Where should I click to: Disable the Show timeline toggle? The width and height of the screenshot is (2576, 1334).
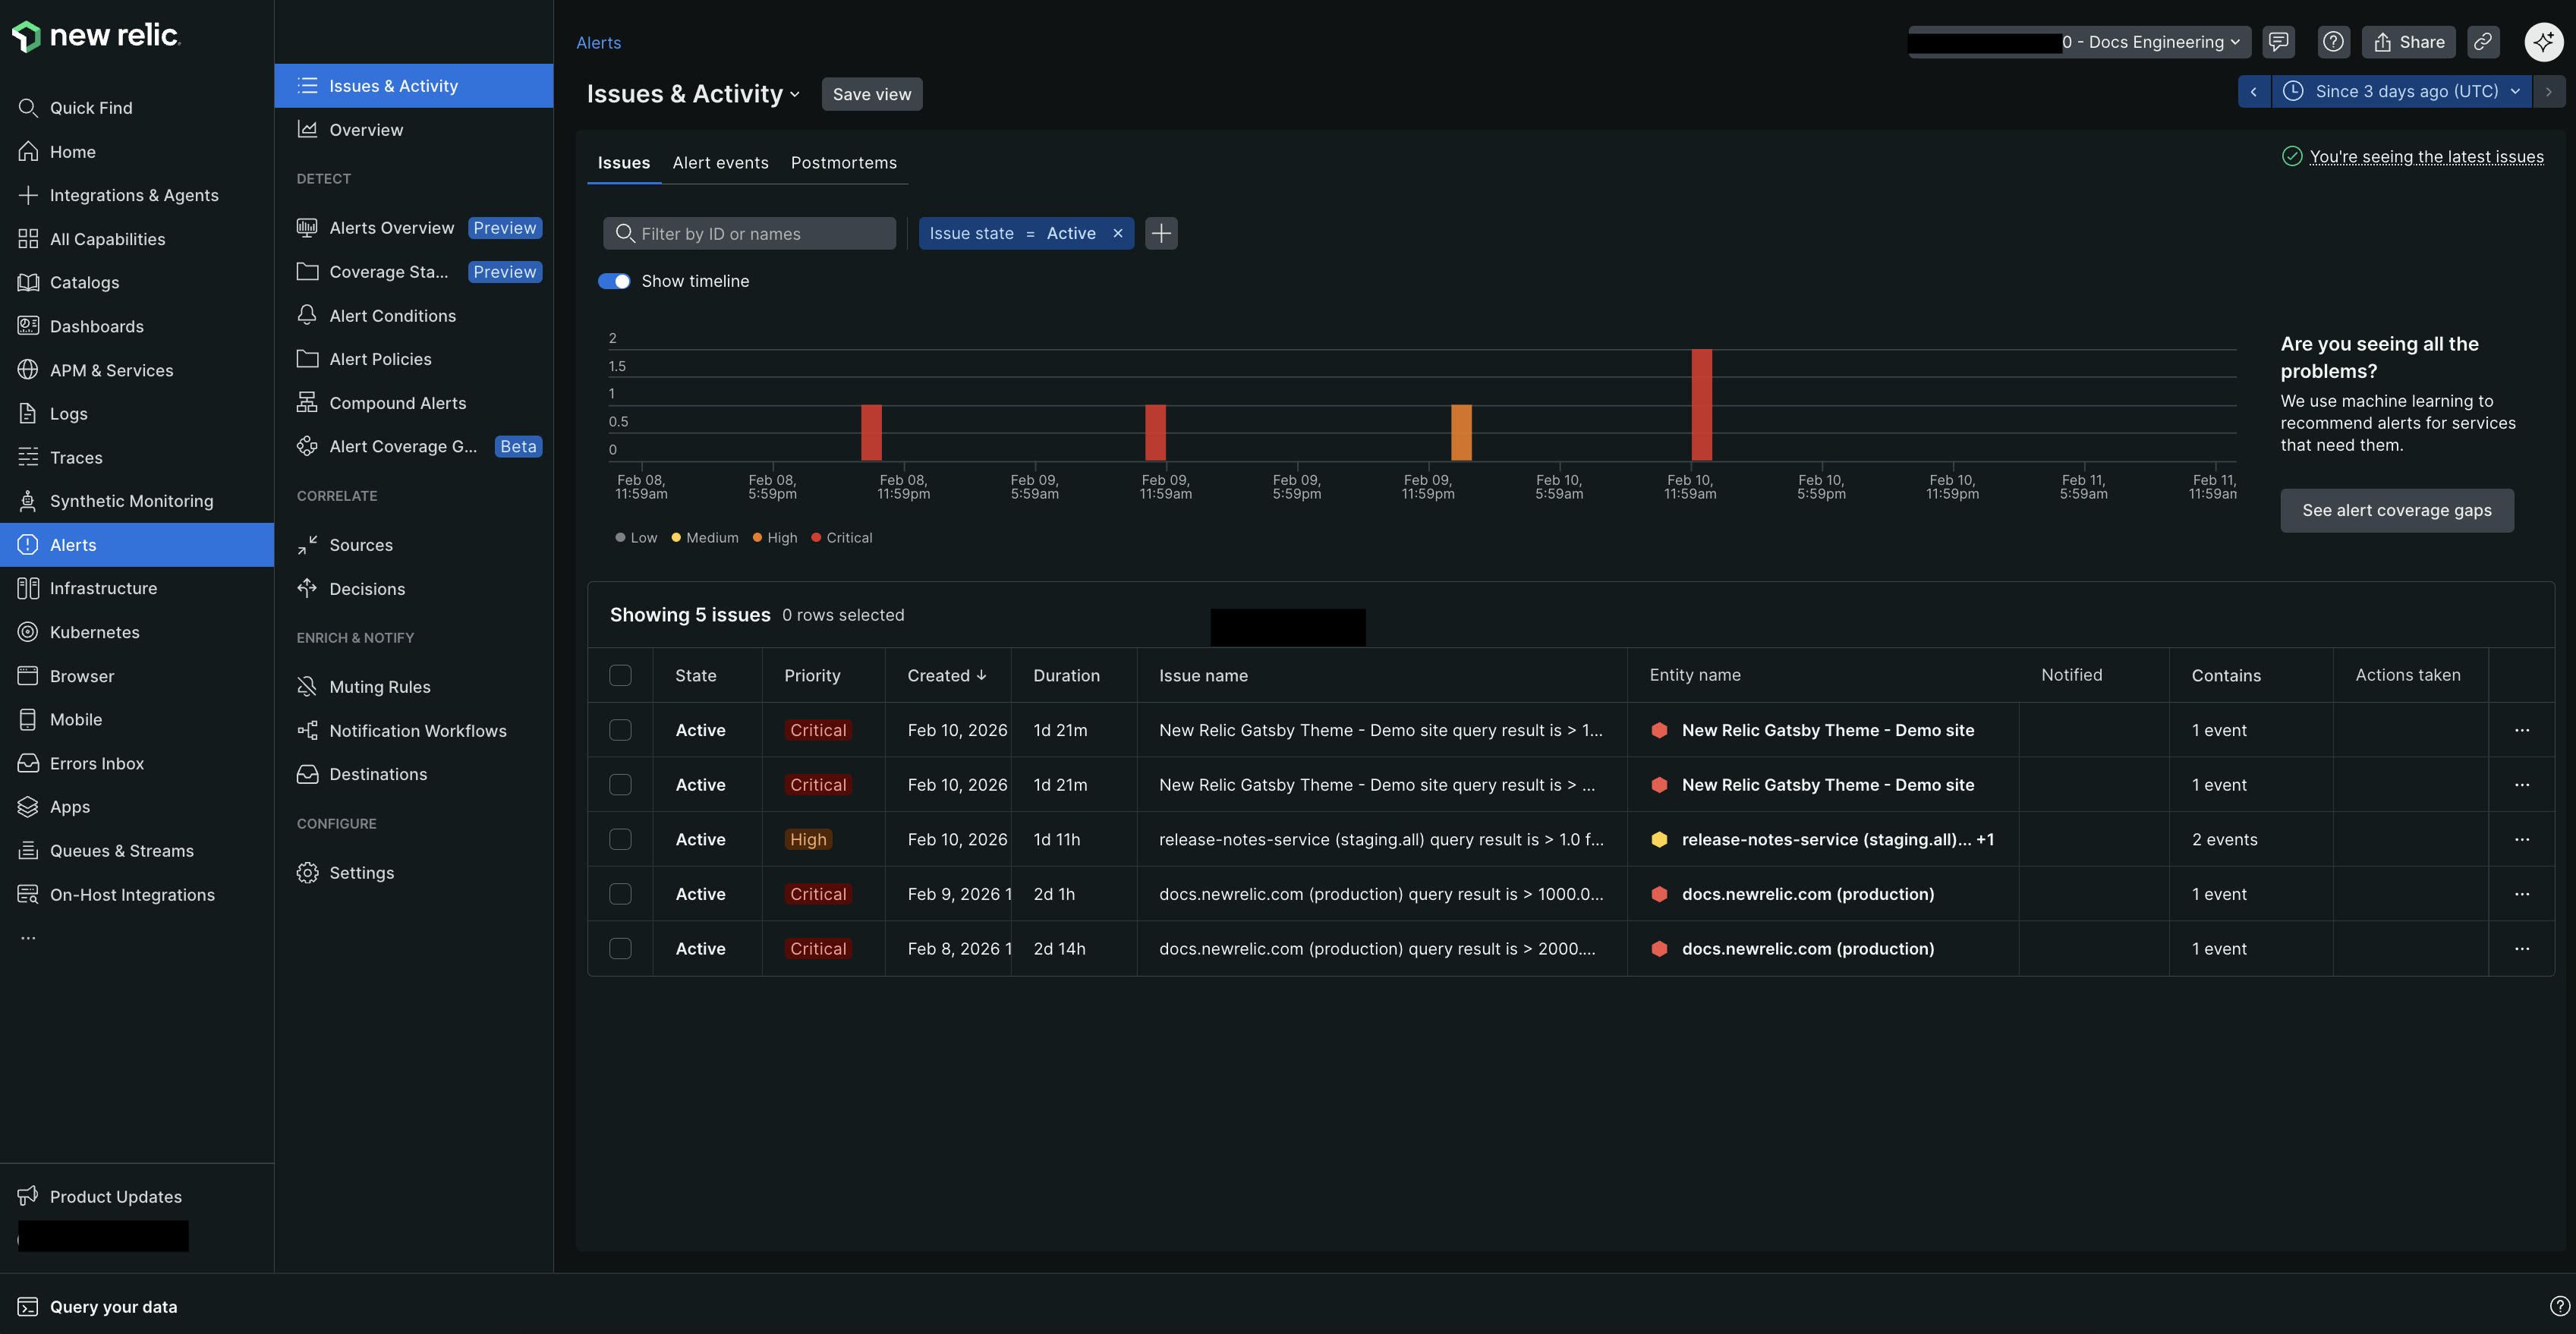point(615,281)
